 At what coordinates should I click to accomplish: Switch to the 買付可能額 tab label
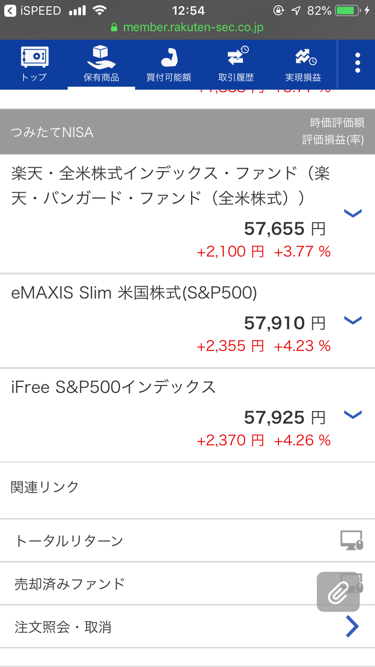tap(169, 78)
